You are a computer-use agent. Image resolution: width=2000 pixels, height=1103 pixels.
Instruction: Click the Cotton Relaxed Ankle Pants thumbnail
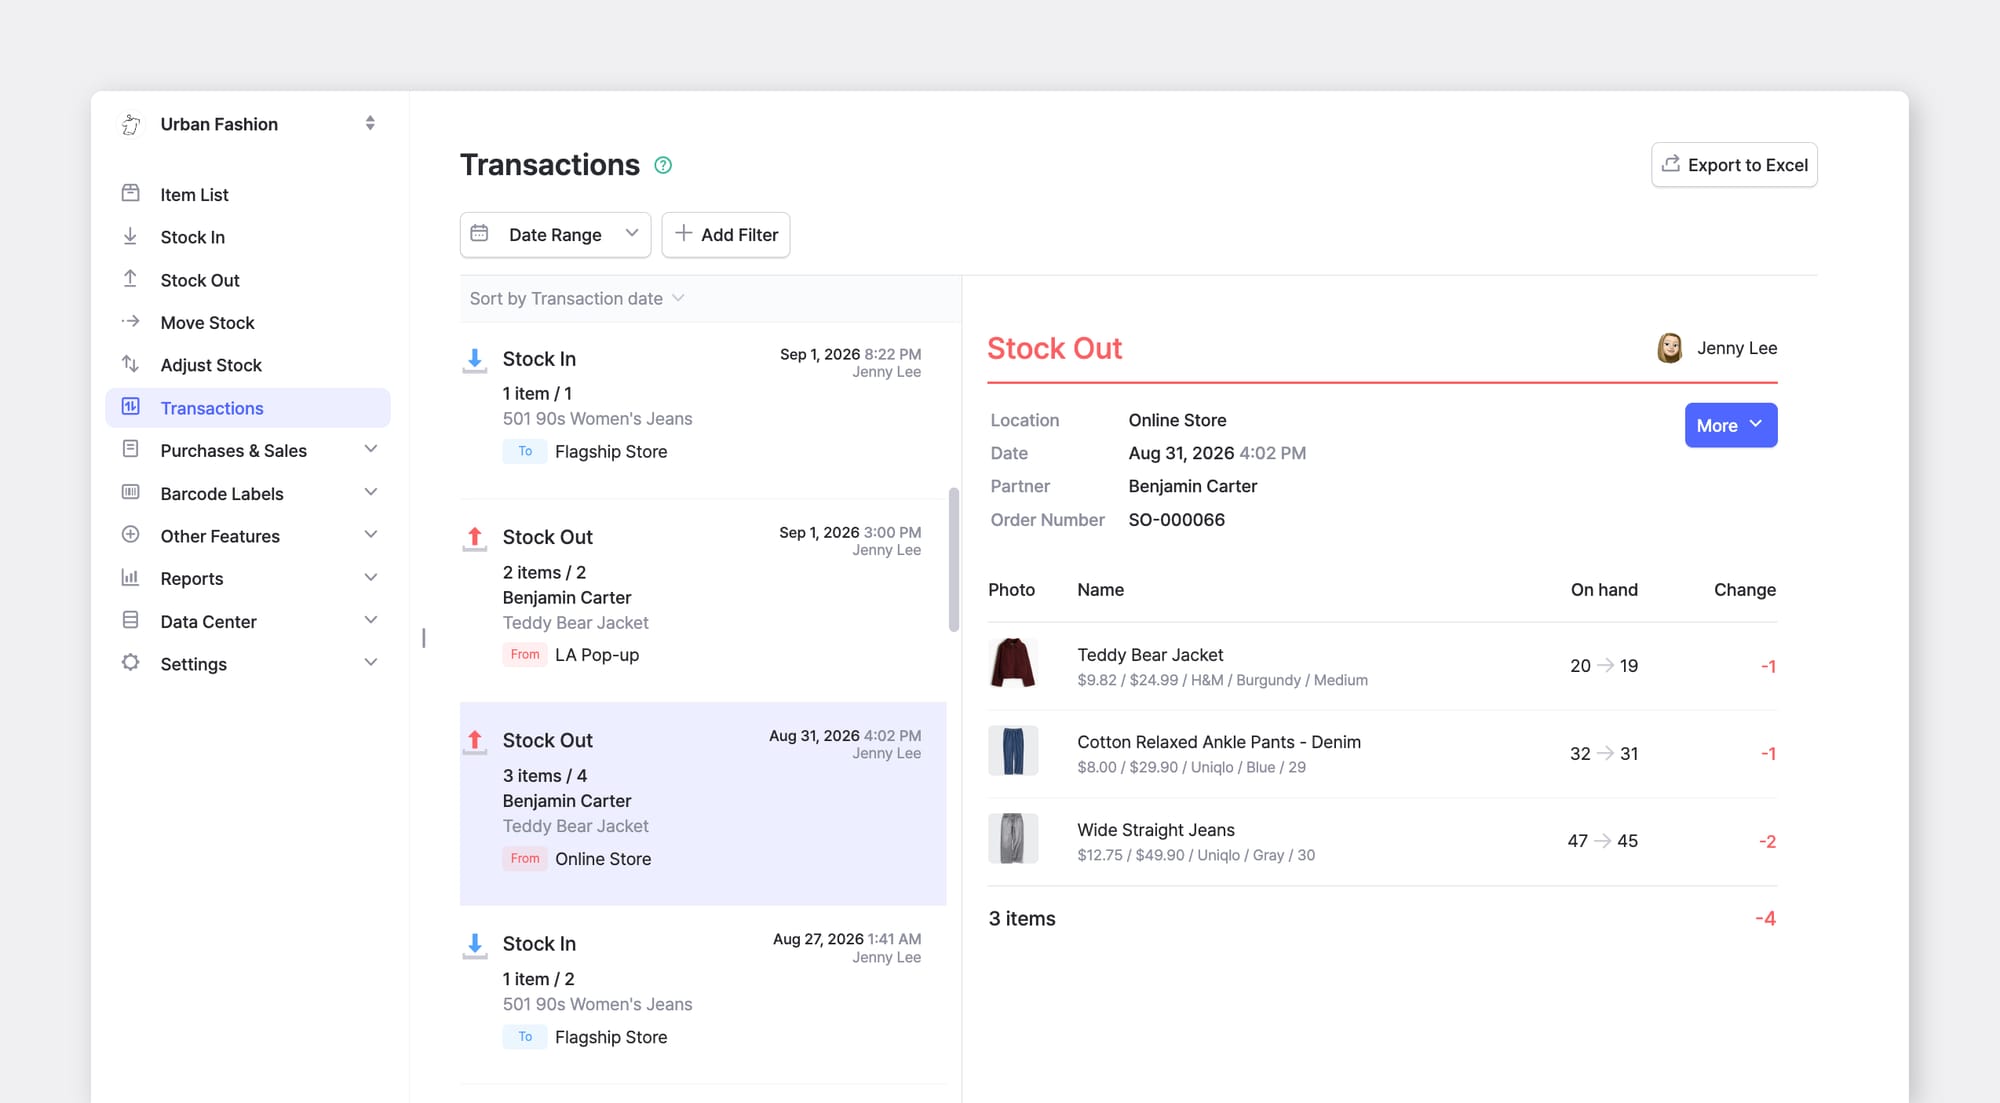pyautogui.click(x=1013, y=751)
